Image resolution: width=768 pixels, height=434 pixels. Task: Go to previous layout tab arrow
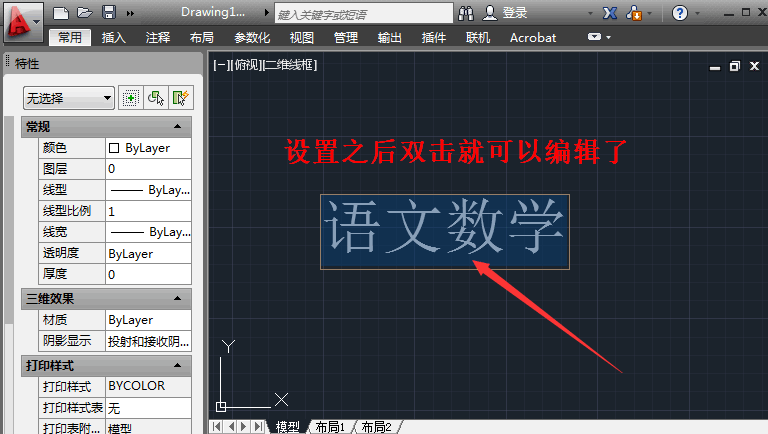pyautogui.click(x=231, y=427)
